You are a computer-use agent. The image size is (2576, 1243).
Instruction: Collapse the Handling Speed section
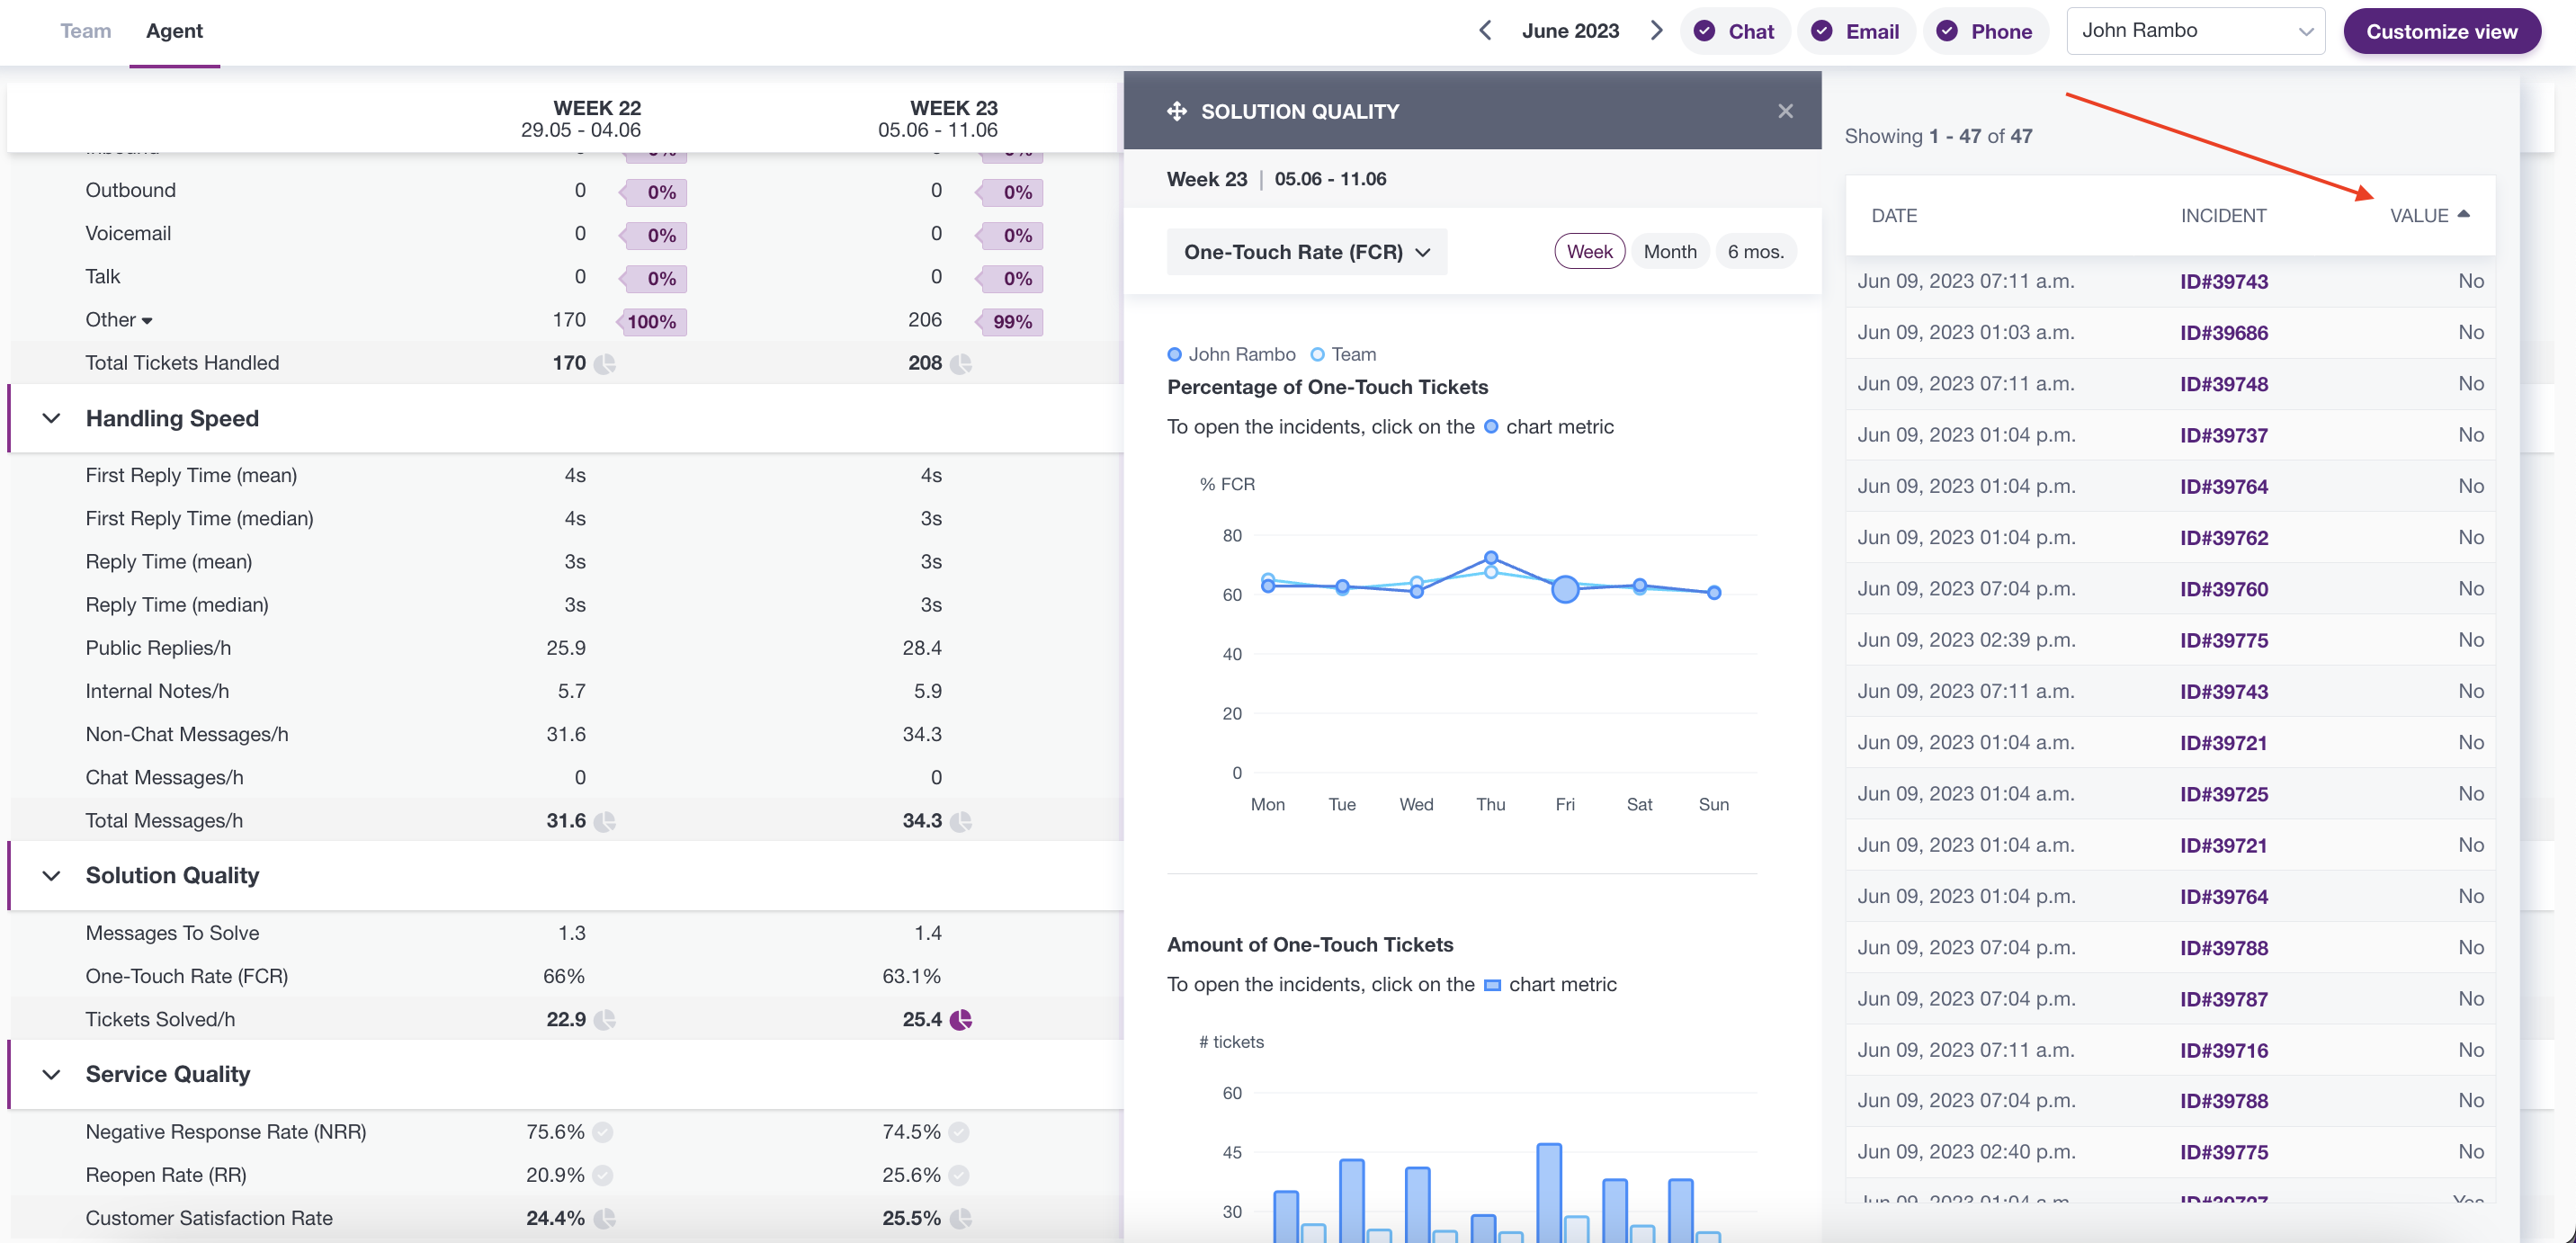tap(51, 419)
